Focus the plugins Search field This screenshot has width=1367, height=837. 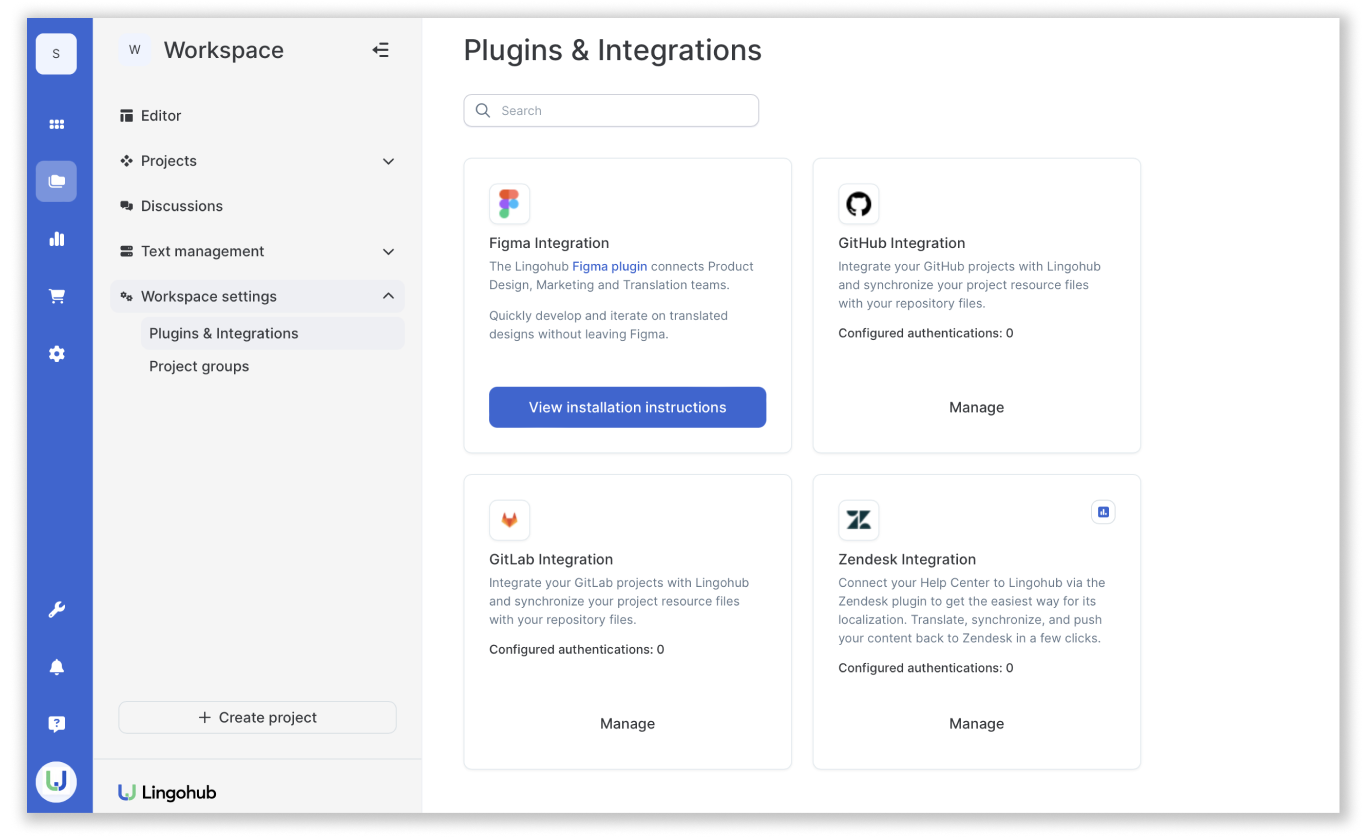[x=611, y=110]
